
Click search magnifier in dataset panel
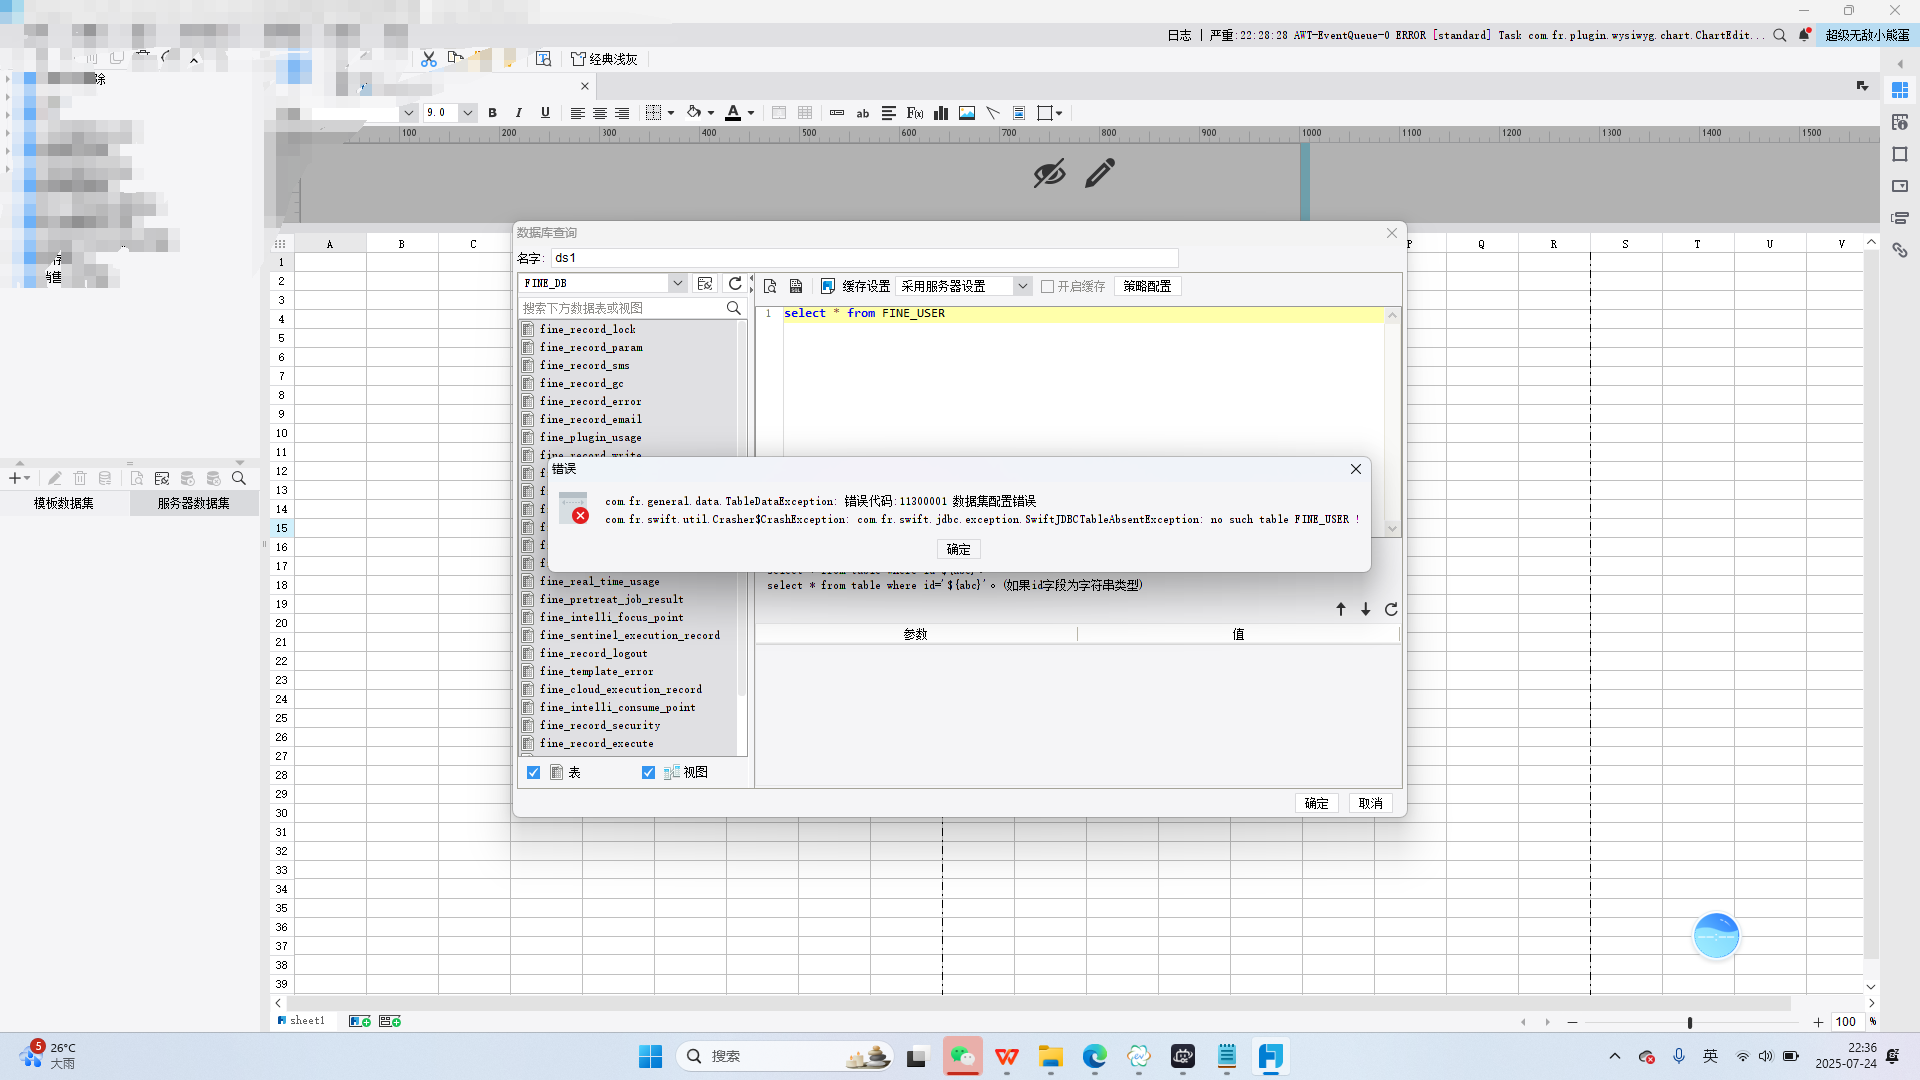239,478
